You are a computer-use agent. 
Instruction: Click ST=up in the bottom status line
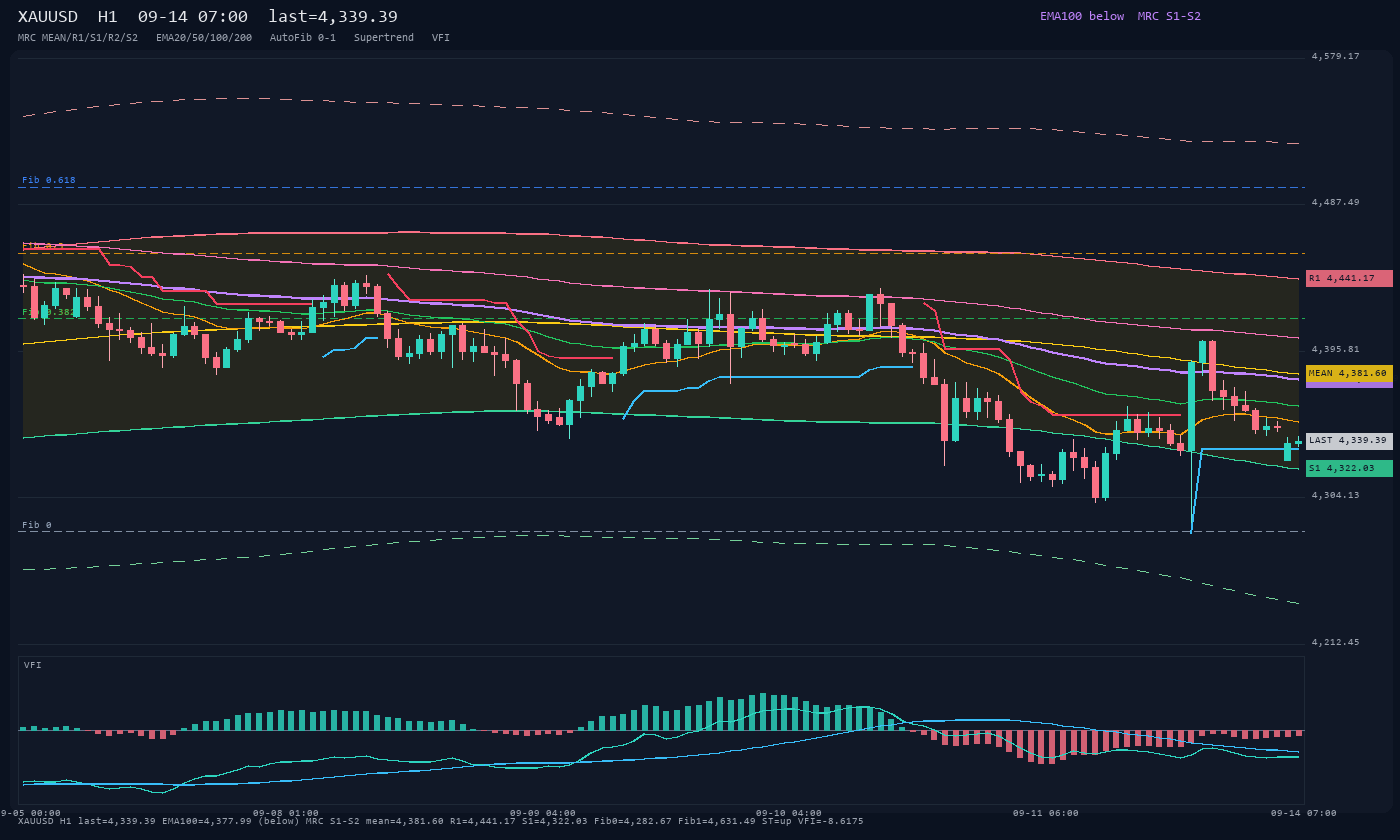coord(777,821)
